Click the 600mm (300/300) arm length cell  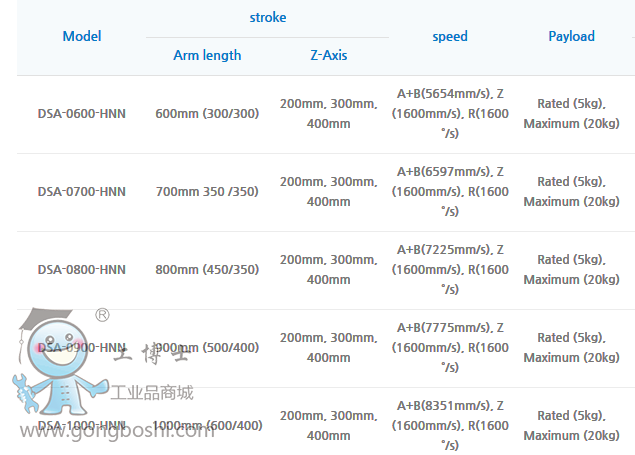point(207,114)
